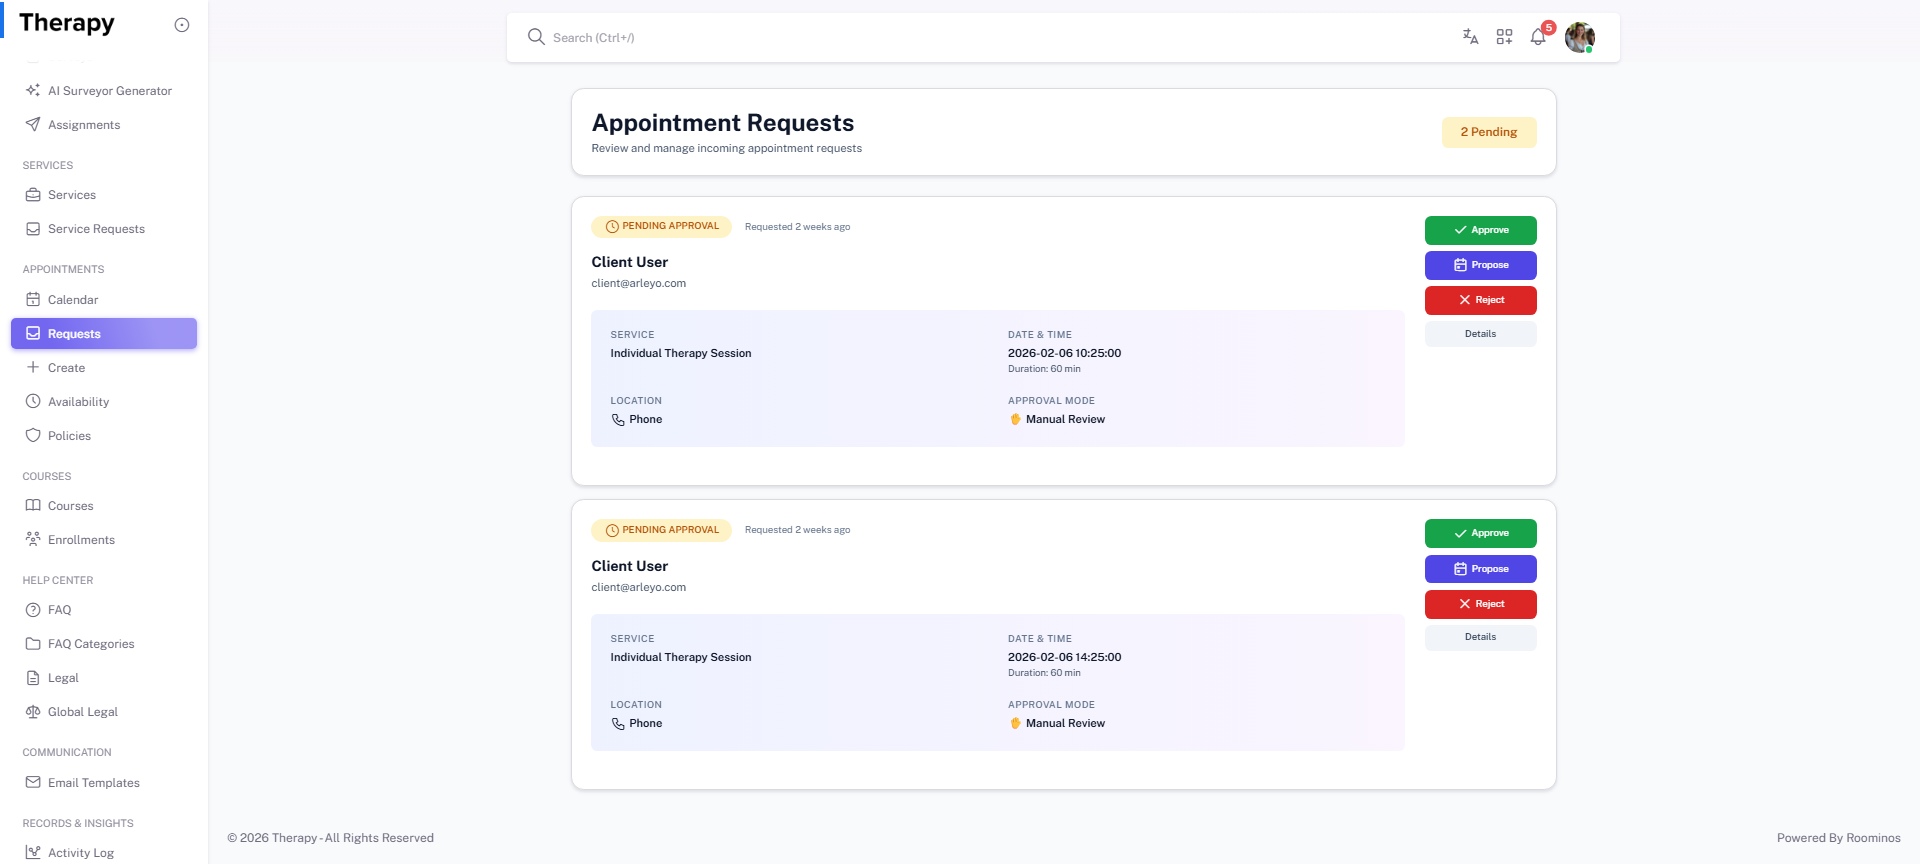Viewport: 1920px width, 864px height.
Task: Reject the 14:25 appointment request
Action: (x=1480, y=604)
